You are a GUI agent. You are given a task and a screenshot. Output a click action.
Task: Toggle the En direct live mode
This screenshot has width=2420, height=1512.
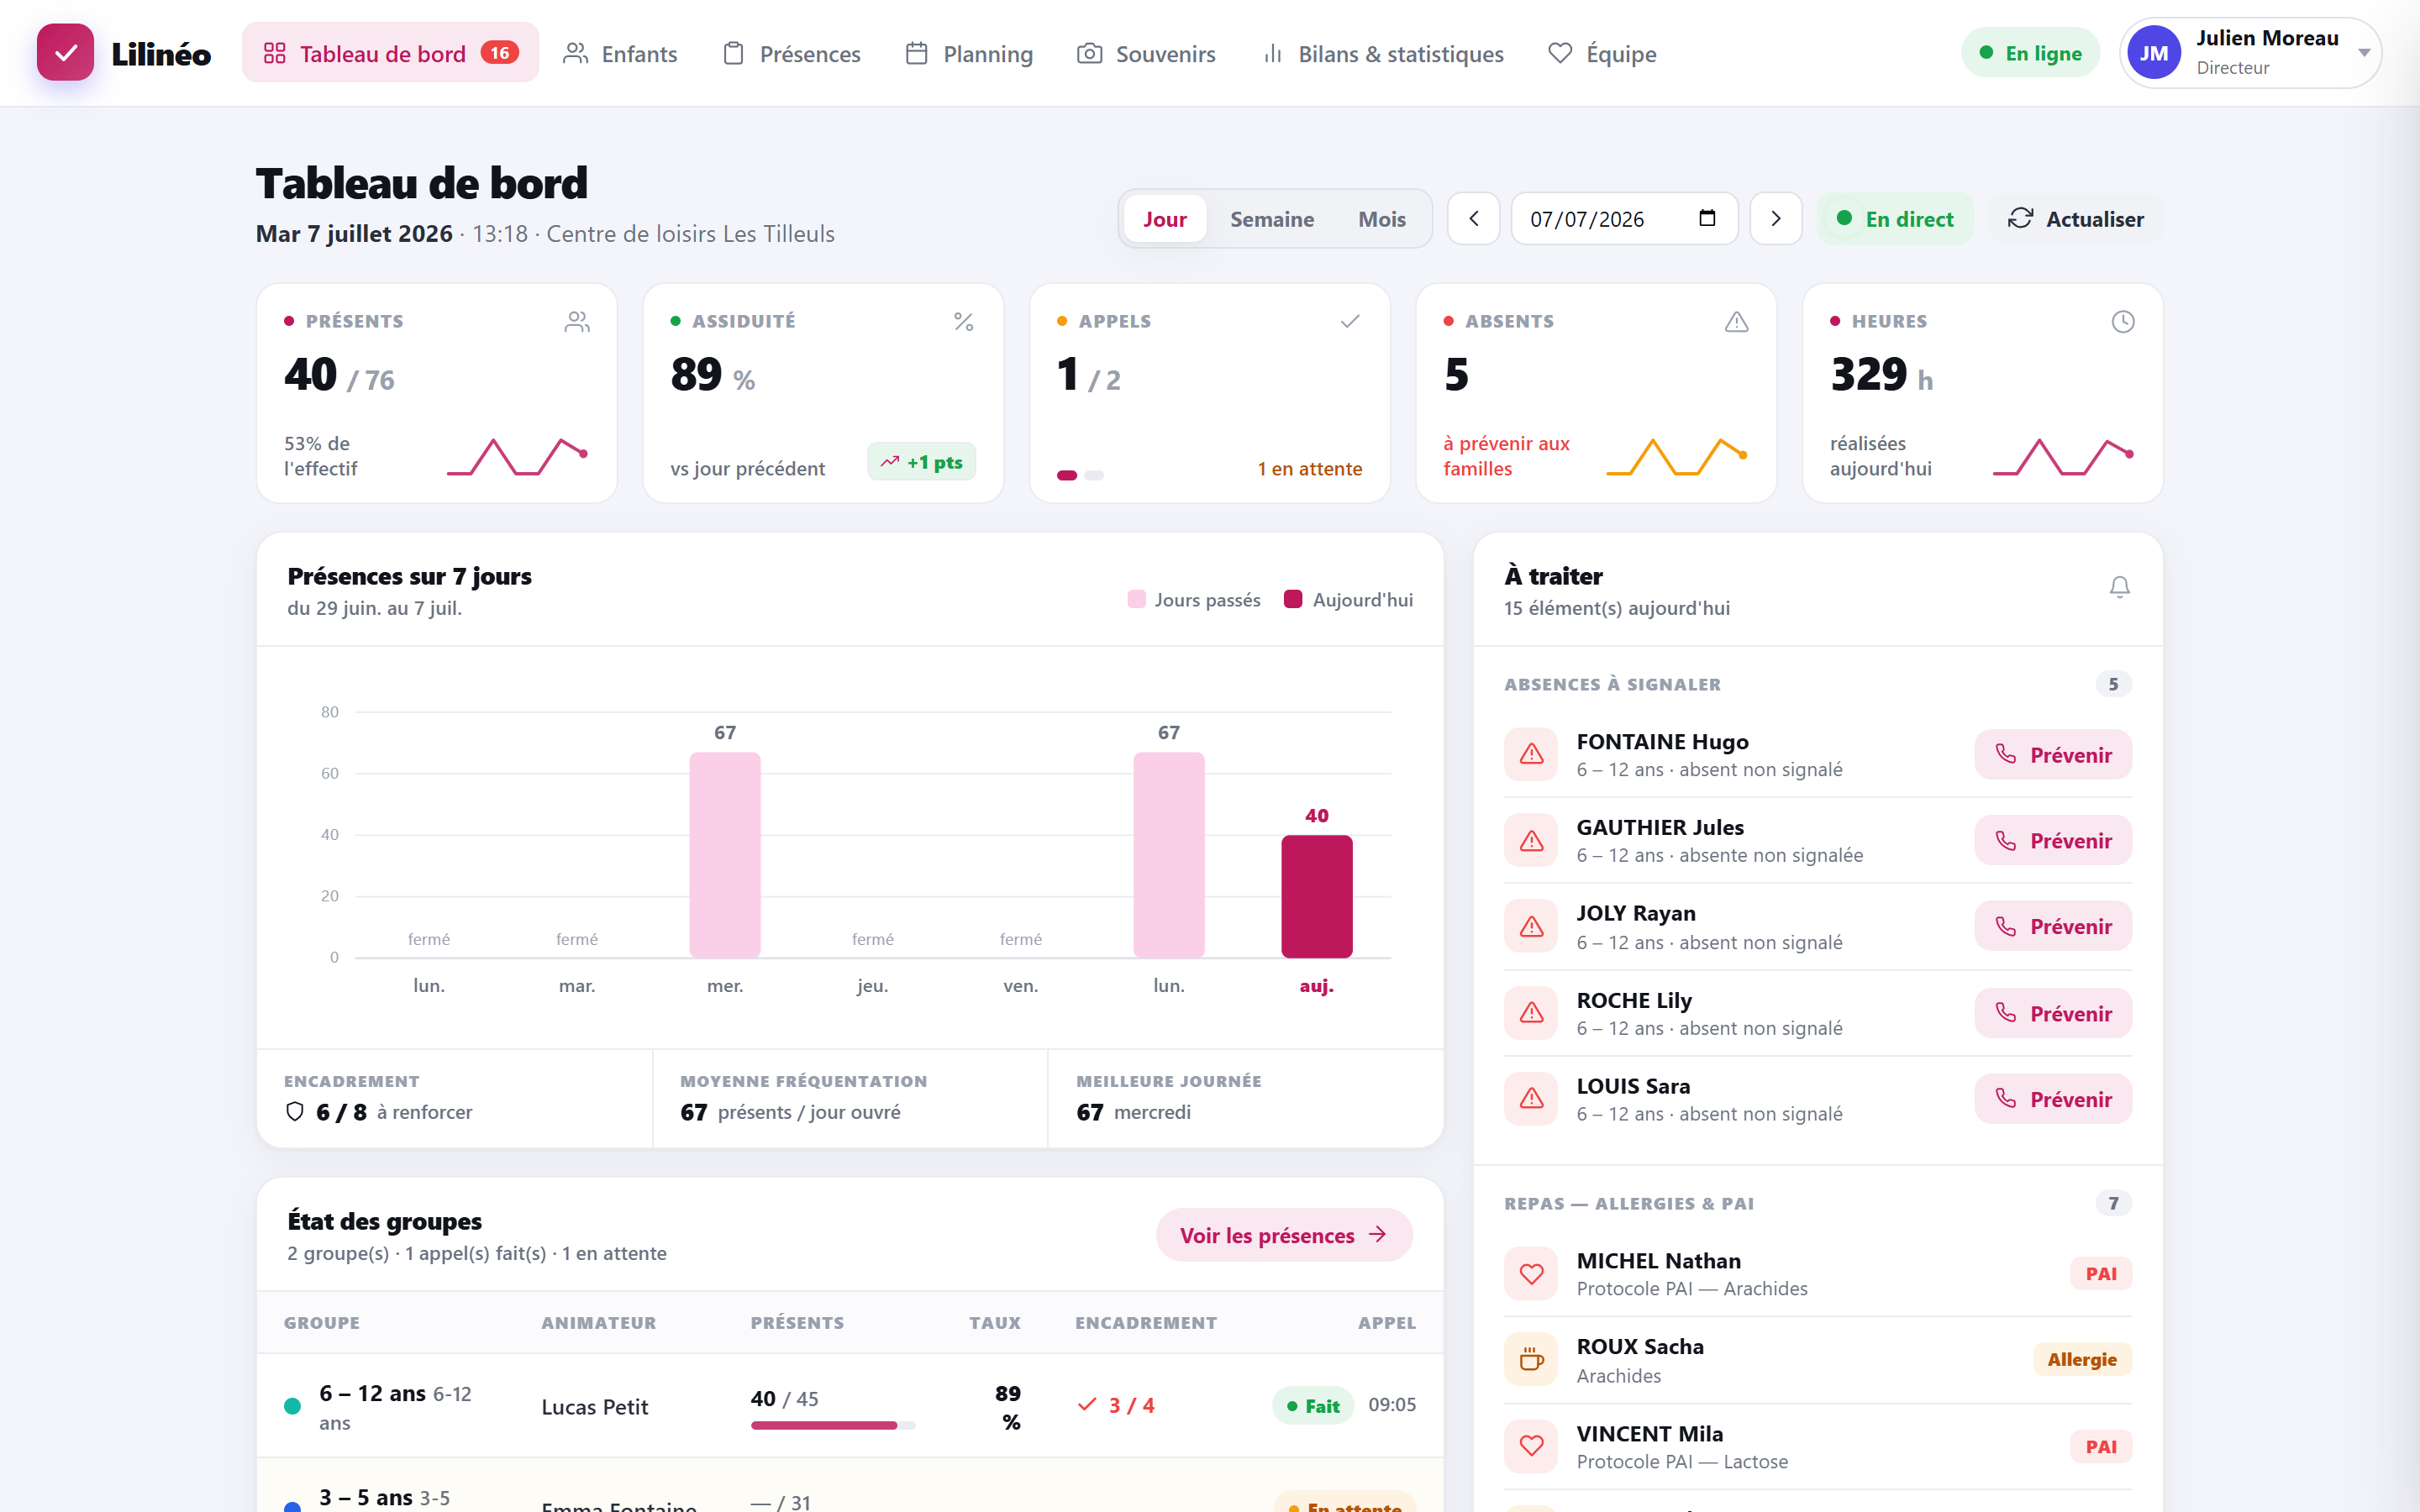[x=1895, y=219]
